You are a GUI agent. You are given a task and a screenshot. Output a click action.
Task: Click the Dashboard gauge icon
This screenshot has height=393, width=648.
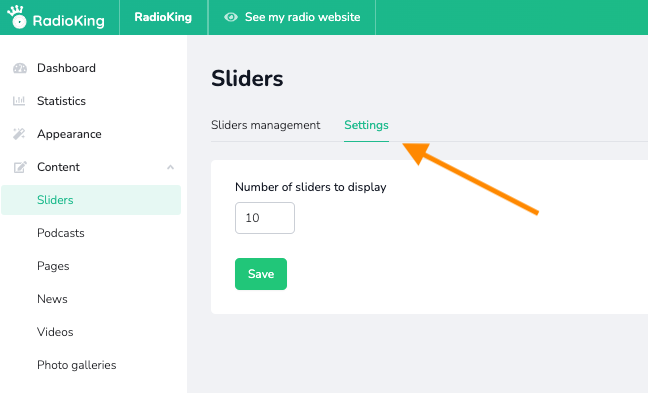tap(19, 68)
